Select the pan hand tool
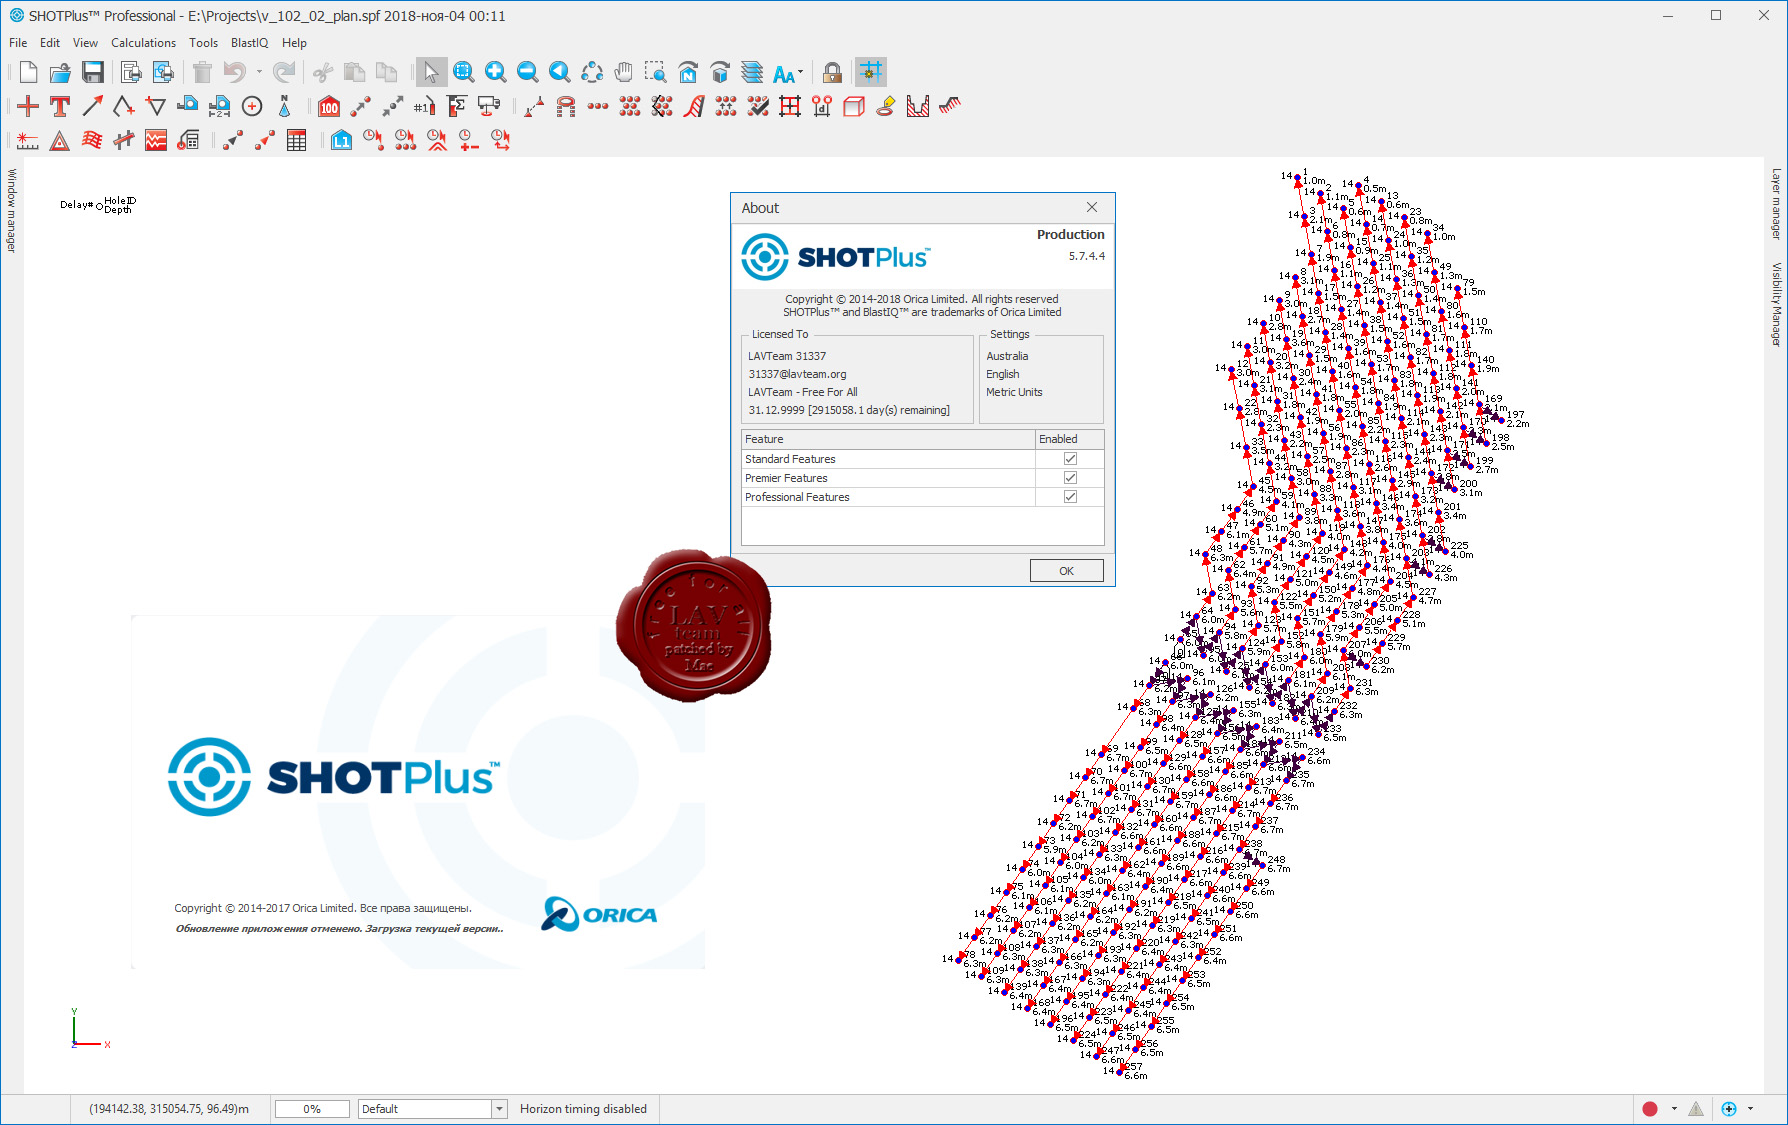This screenshot has height=1125, width=1788. (624, 72)
